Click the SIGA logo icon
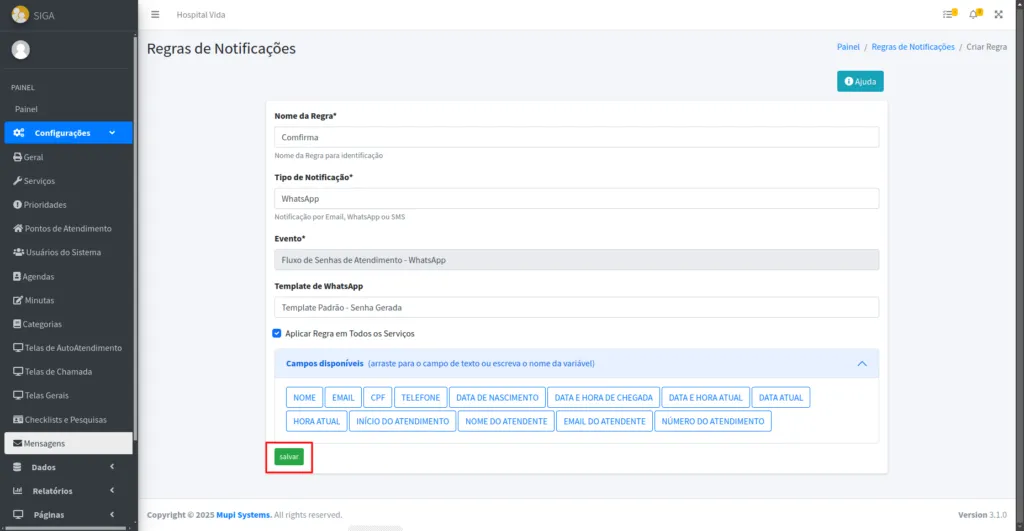1024x531 pixels. (x=19, y=15)
